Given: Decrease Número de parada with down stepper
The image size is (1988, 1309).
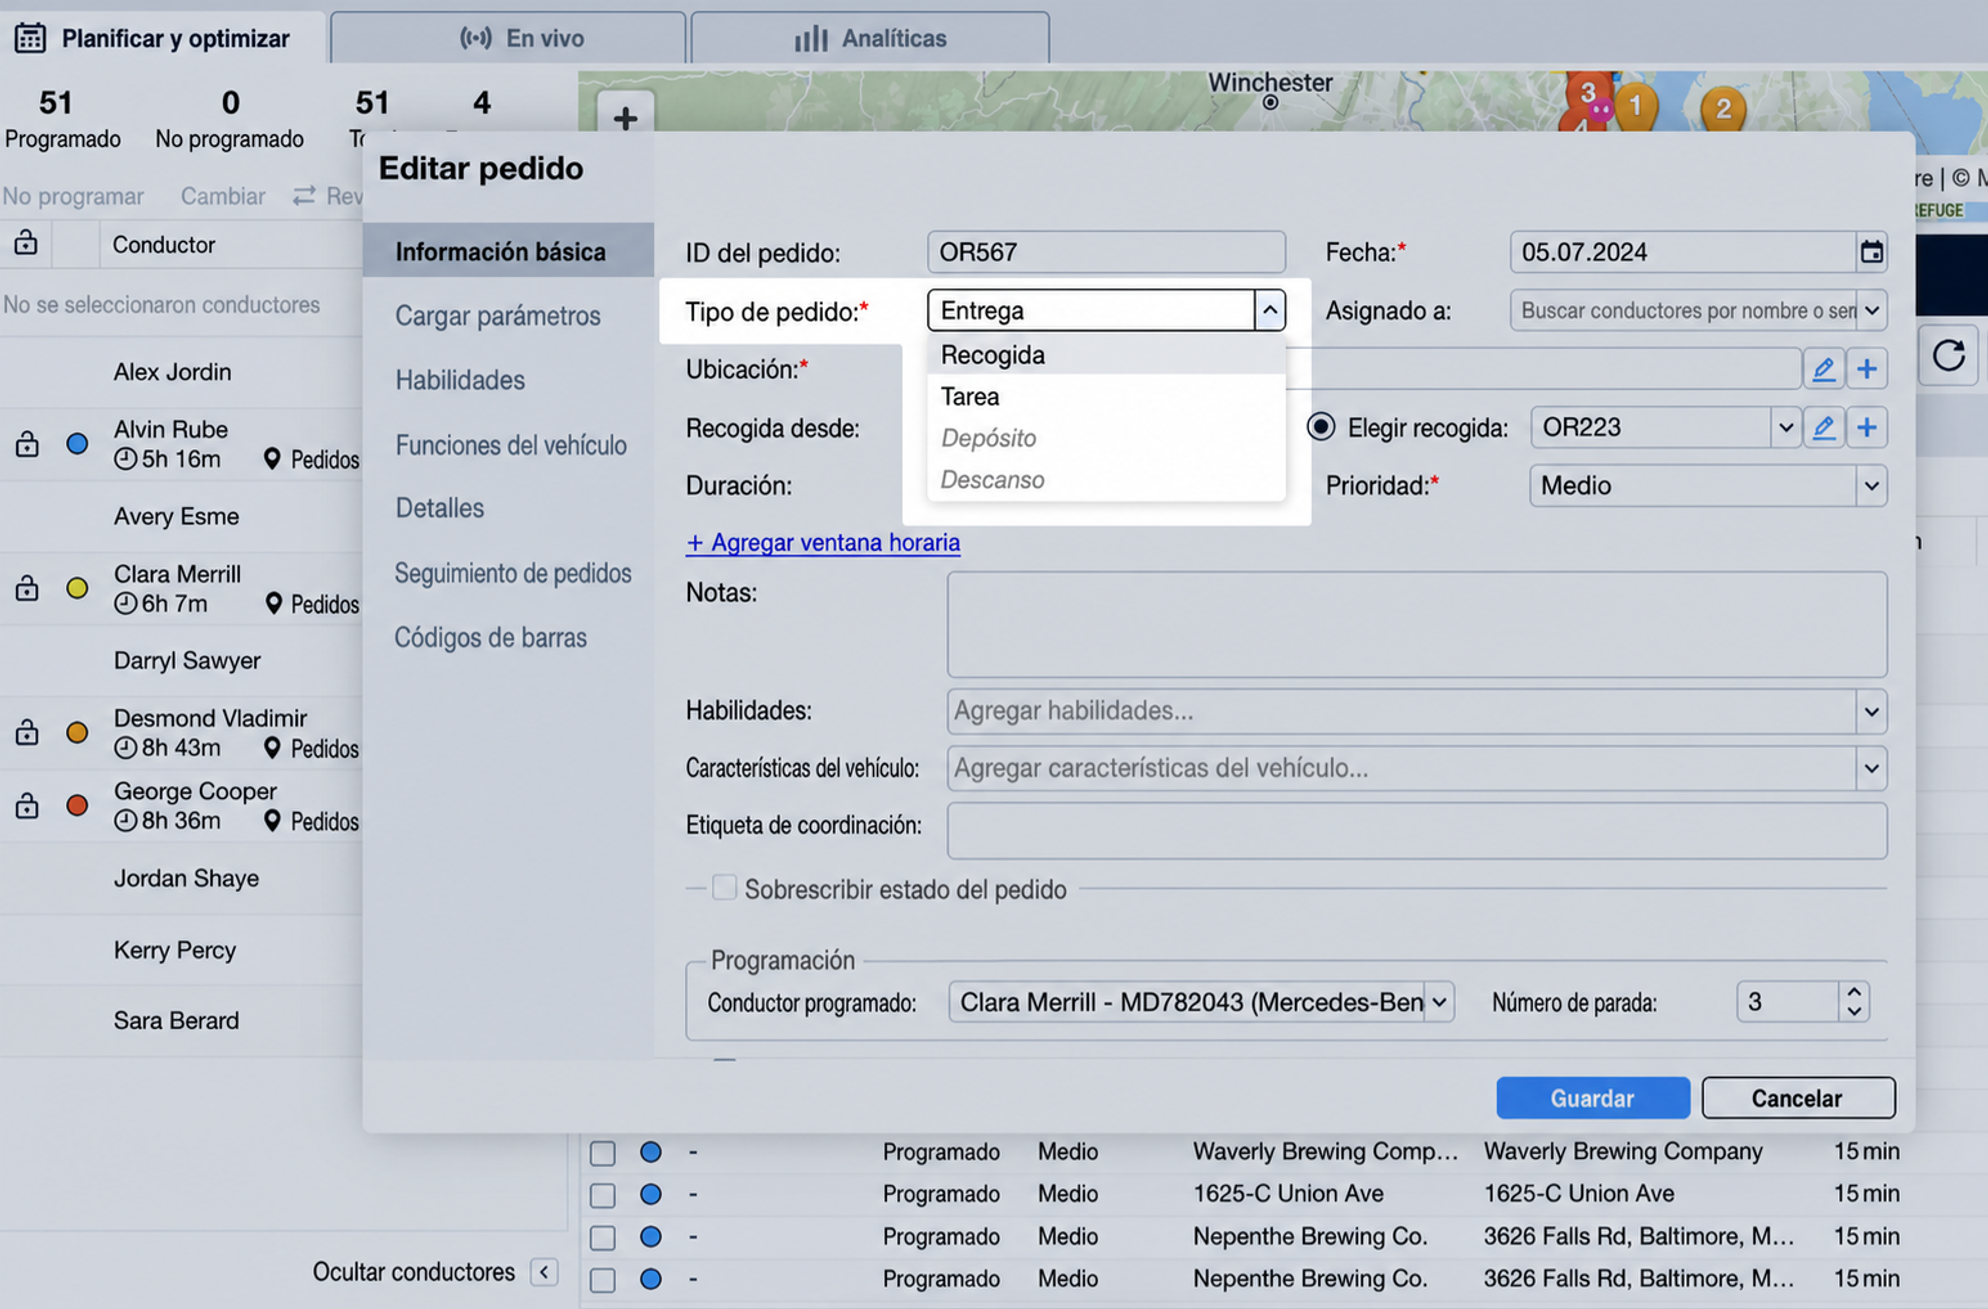Looking at the screenshot, I should (1854, 1011).
